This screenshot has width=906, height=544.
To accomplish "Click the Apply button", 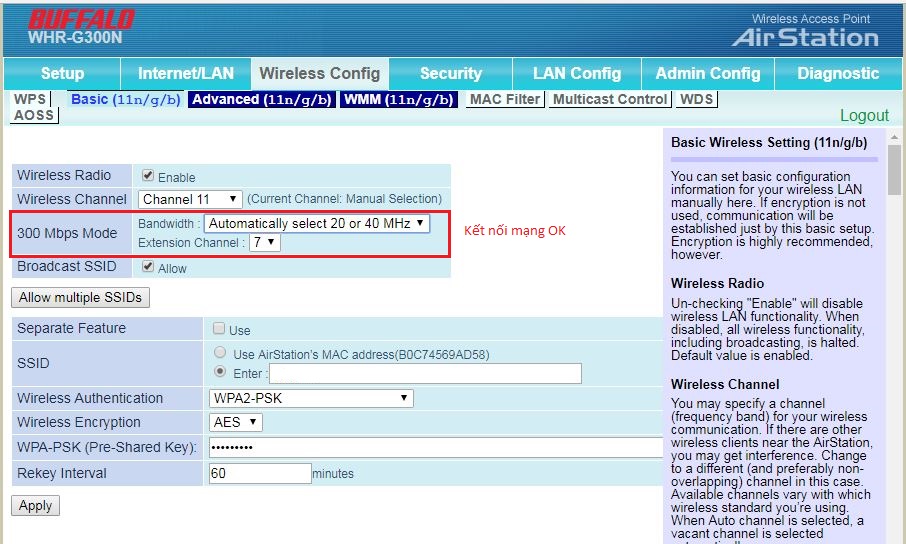I will click(x=35, y=506).
